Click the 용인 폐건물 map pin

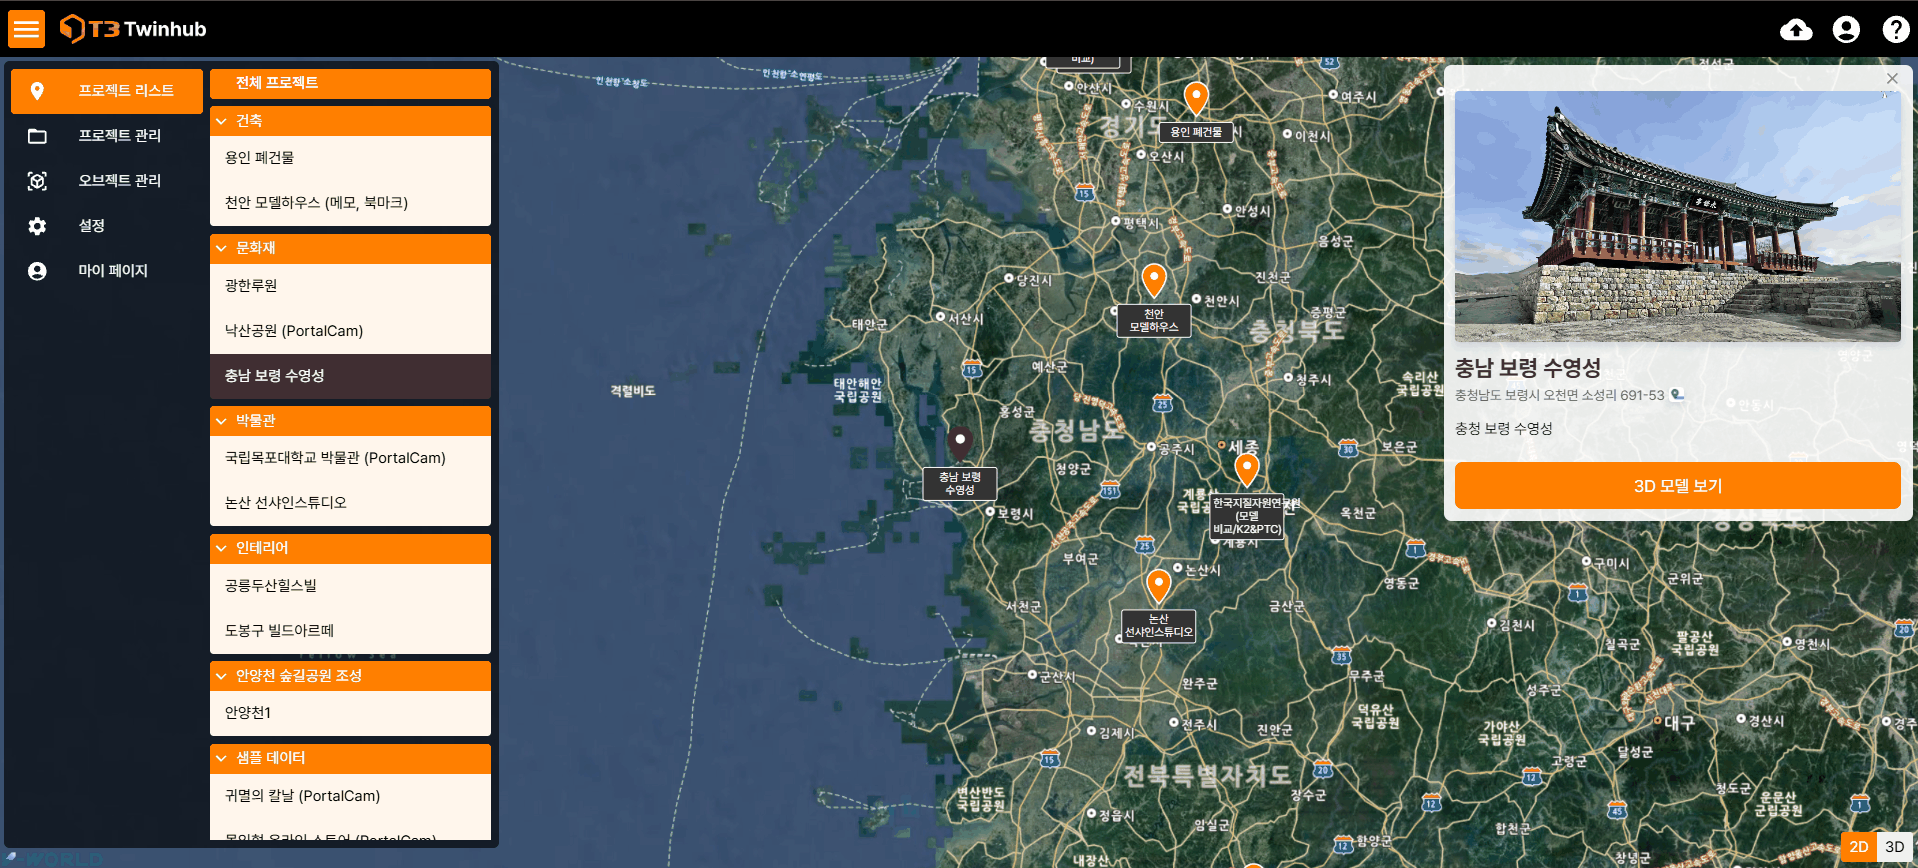click(1196, 98)
